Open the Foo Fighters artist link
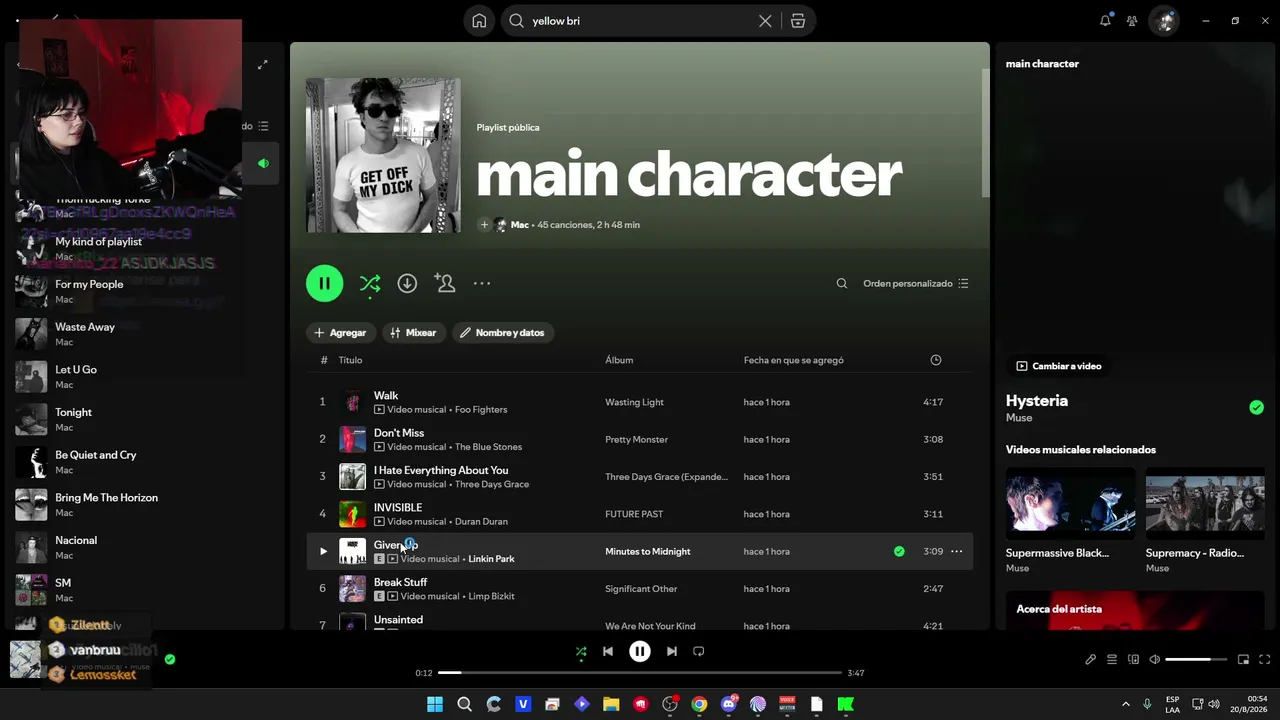 [x=481, y=410]
